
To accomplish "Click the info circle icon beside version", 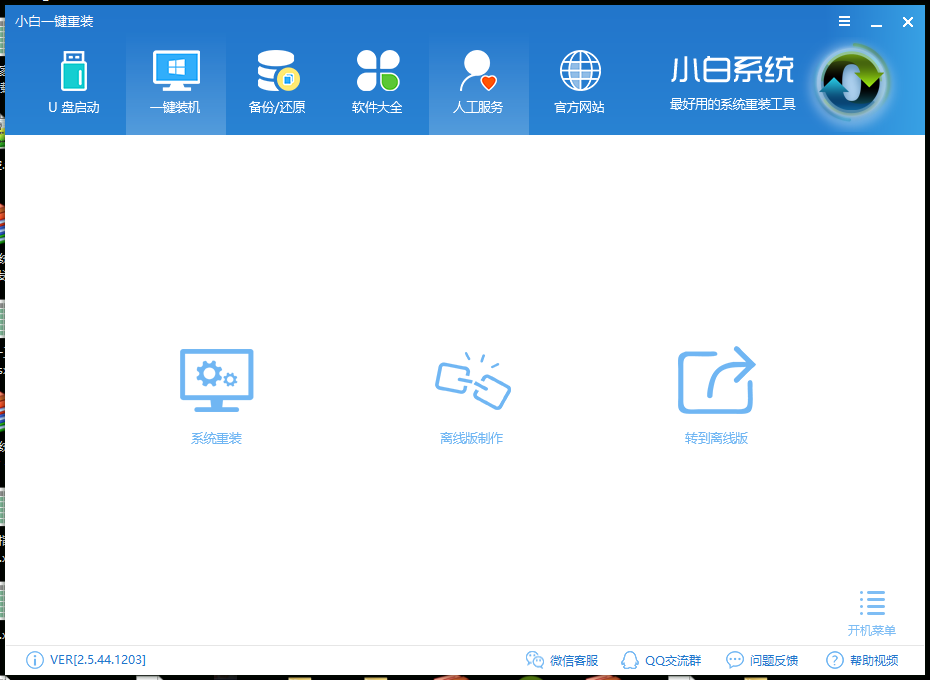I will click(x=34, y=660).
